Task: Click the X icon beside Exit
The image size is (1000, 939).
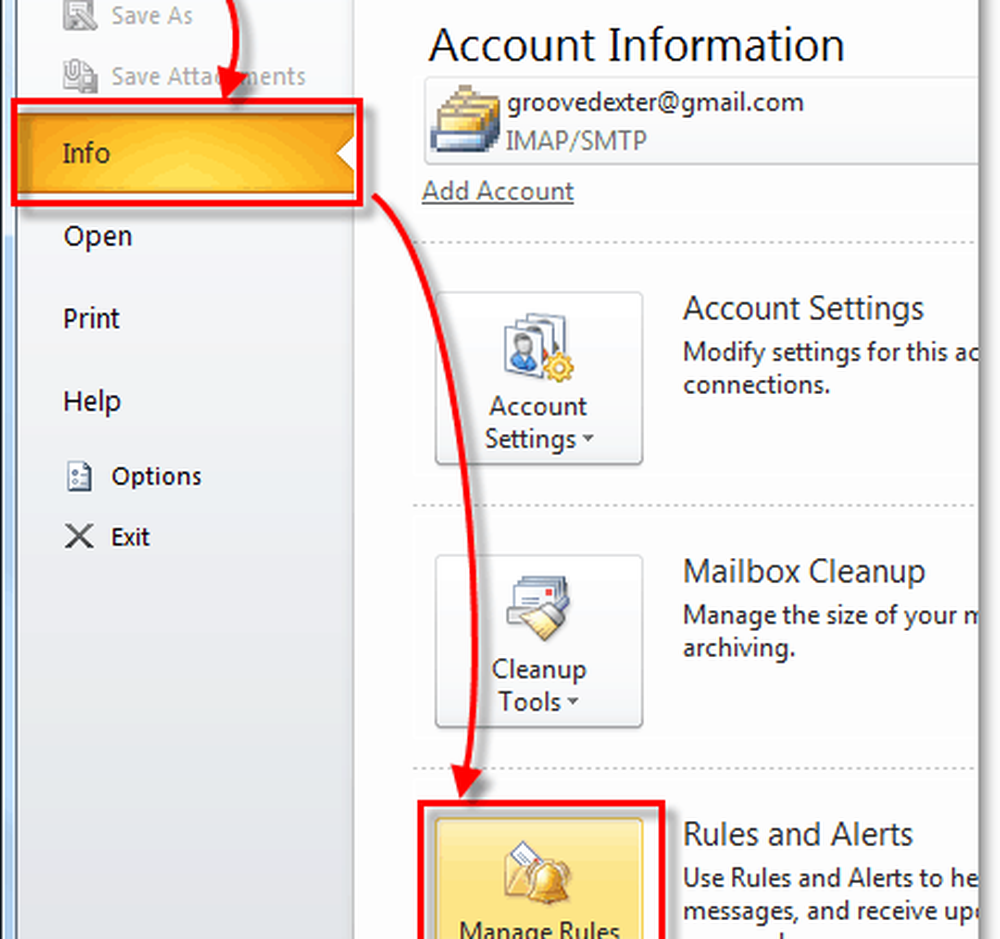Action: pyautogui.click(x=79, y=537)
